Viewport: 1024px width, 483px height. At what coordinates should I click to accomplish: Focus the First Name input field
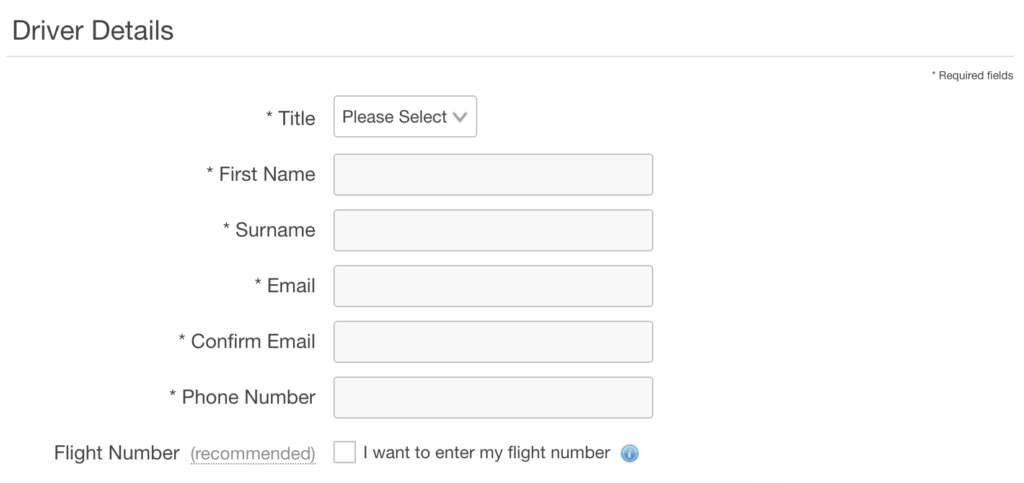pyautogui.click(x=493, y=174)
